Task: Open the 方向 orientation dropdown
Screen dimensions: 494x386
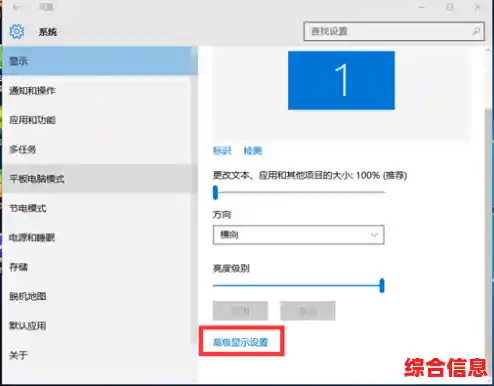Action: (x=298, y=235)
